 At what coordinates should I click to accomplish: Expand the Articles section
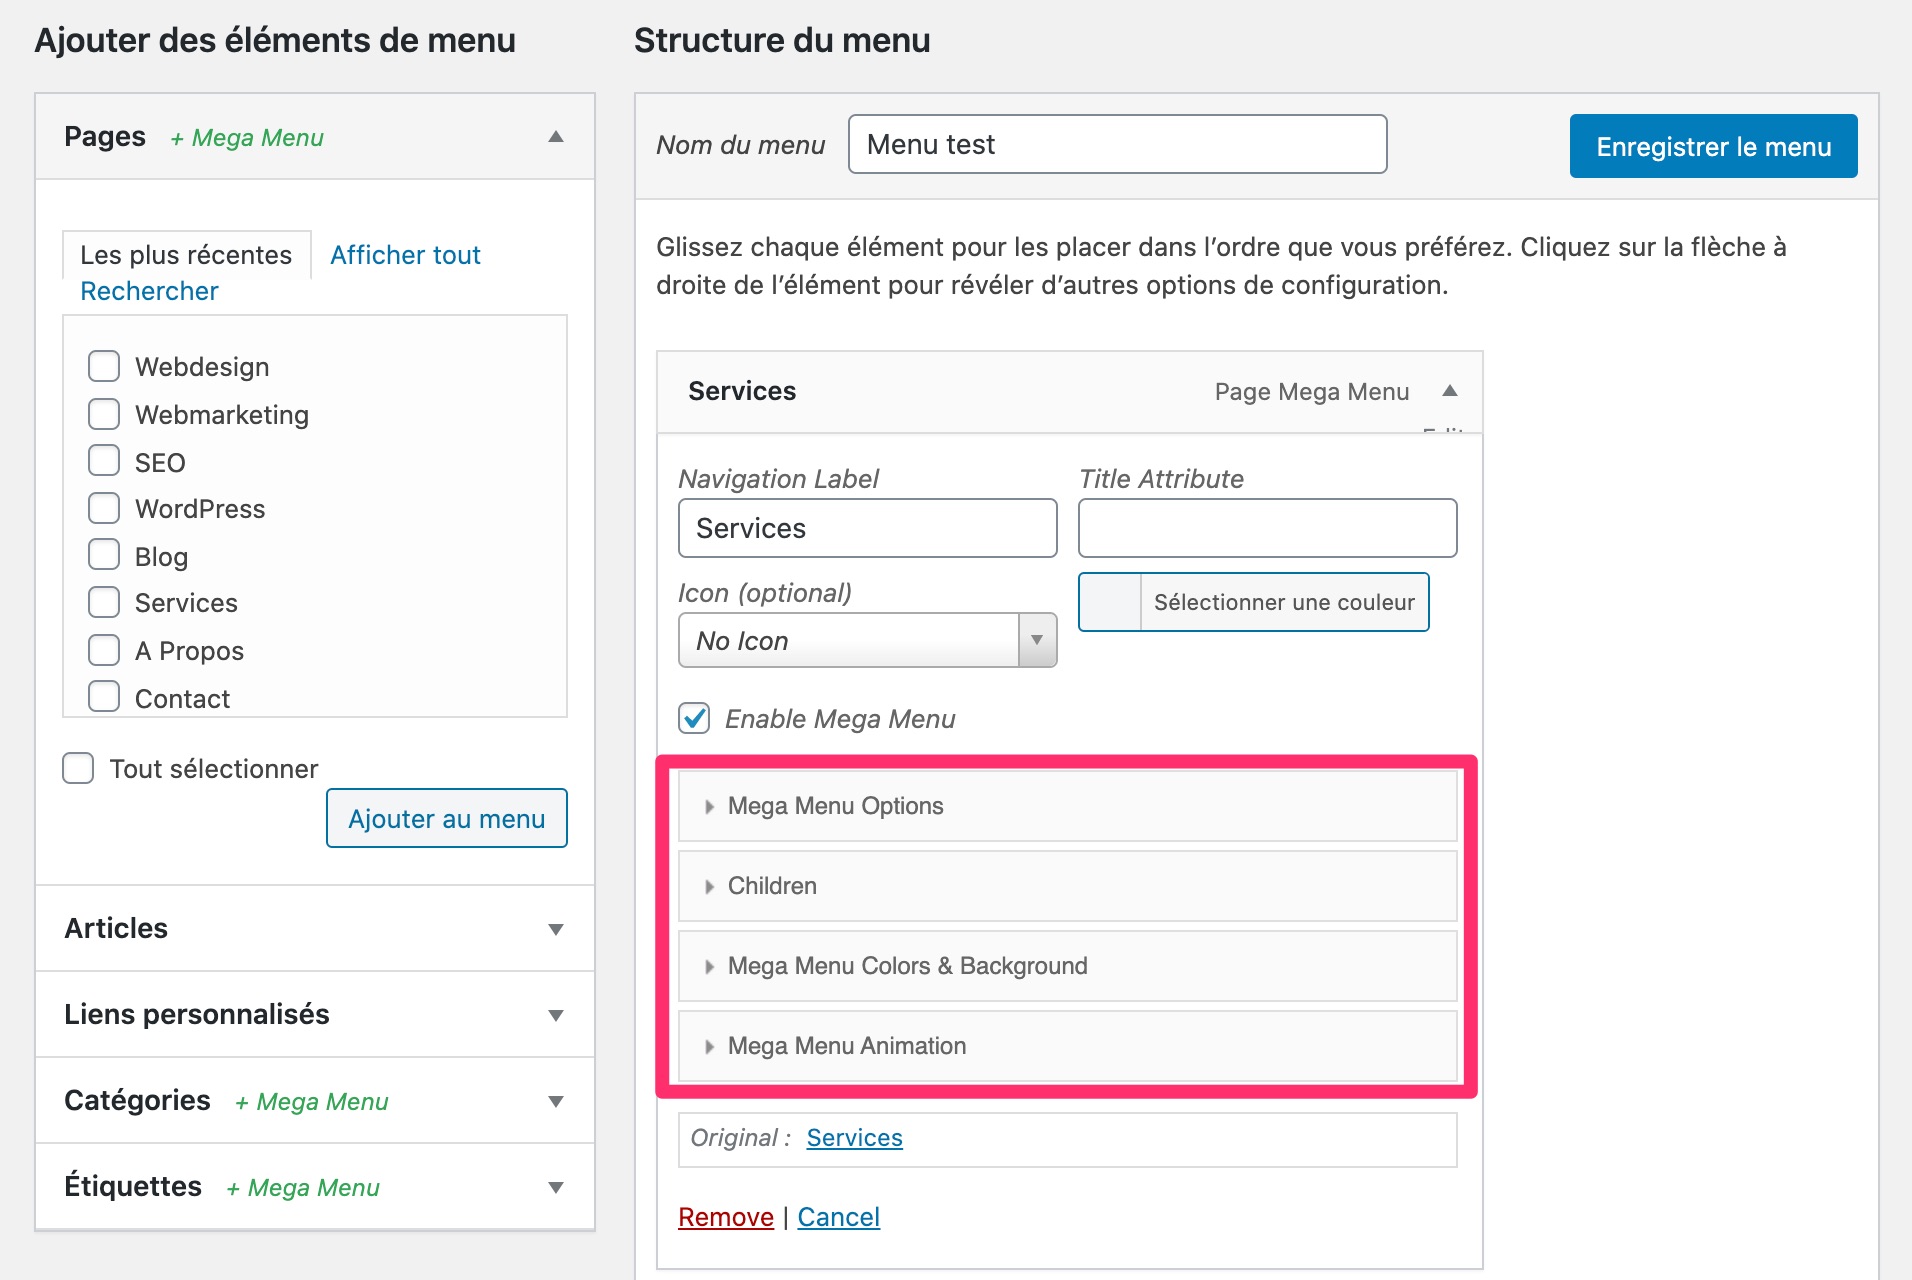pyautogui.click(x=557, y=929)
